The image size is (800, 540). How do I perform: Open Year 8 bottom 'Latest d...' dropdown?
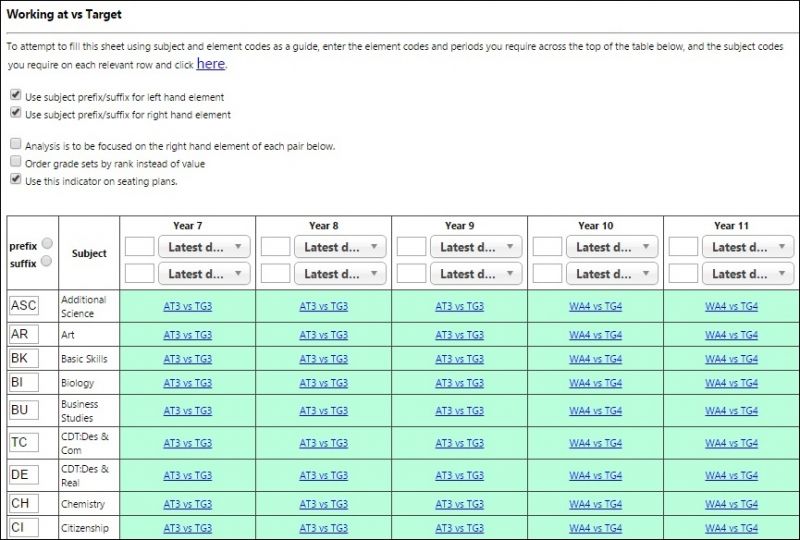pos(340,274)
